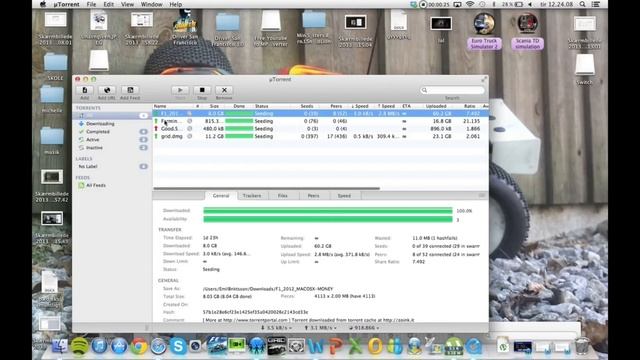This screenshot has height=360, width=640.
Task: Open Safari from the Dock
Action: click(158, 346)
